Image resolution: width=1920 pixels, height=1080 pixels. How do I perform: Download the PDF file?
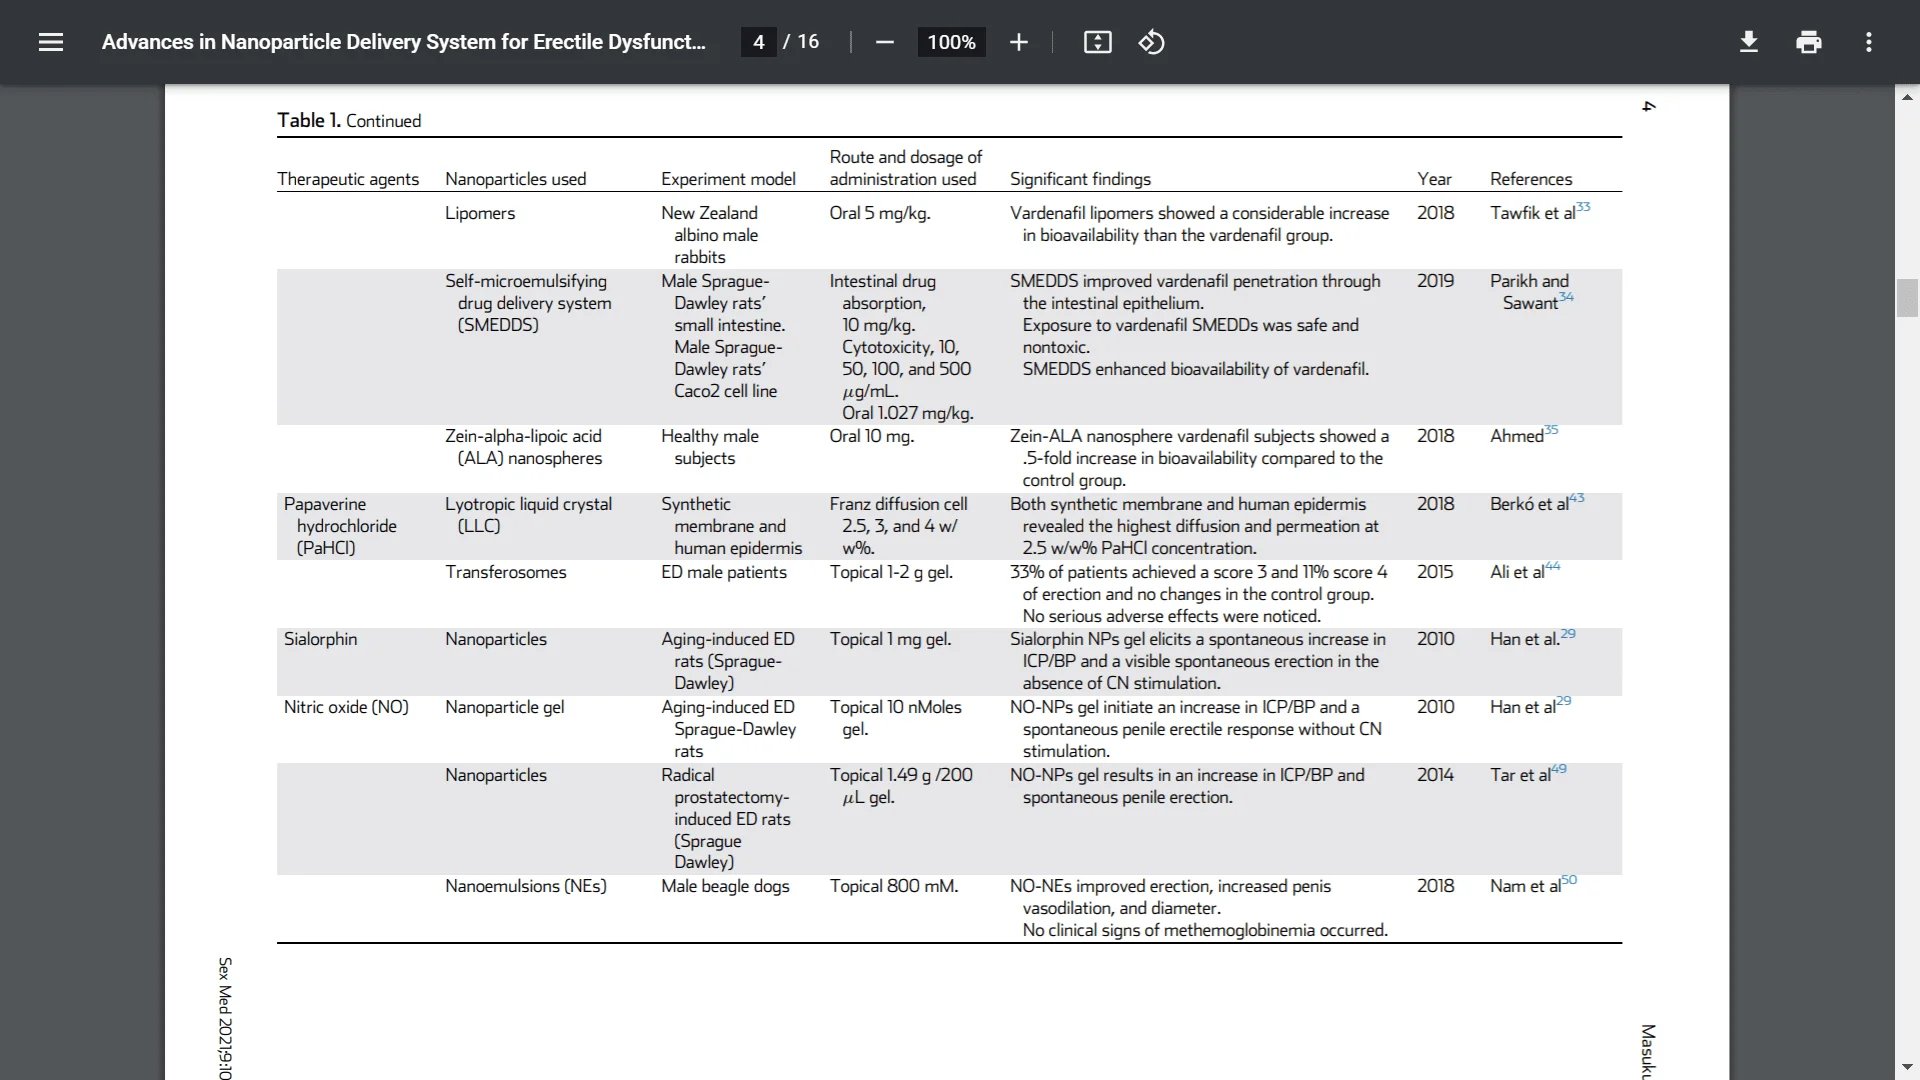[x=1748, y=42]
